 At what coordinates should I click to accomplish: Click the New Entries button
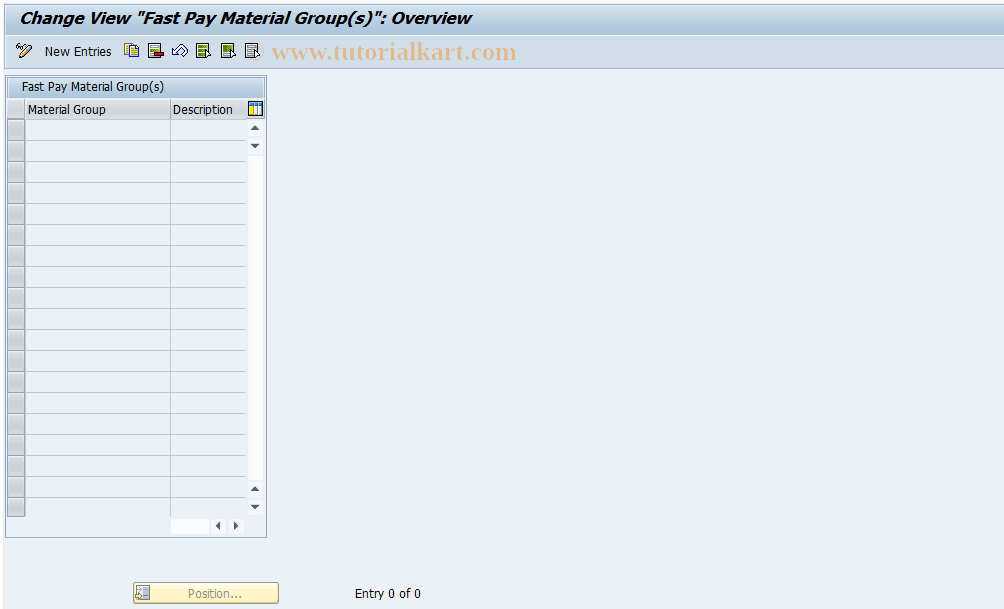coord(77,51)
